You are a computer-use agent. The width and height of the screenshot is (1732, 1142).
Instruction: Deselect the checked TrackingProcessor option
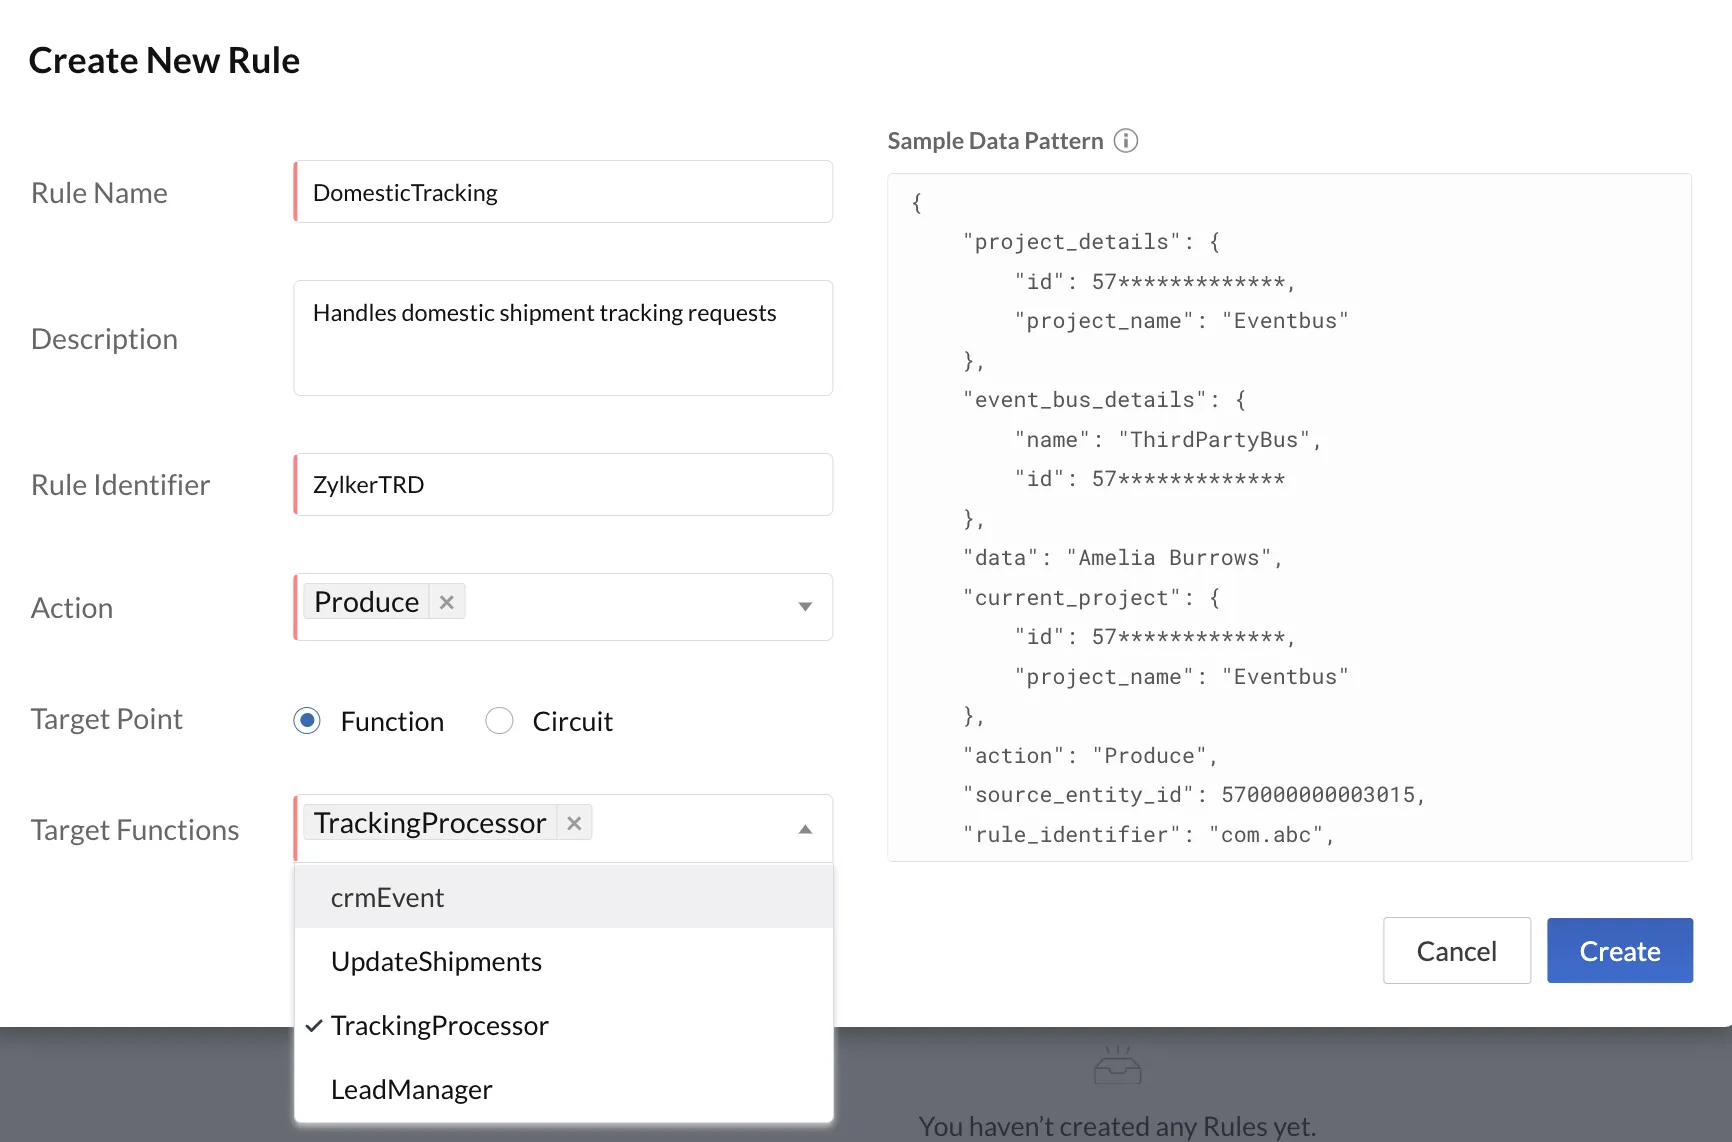[x=564, y=1025]
